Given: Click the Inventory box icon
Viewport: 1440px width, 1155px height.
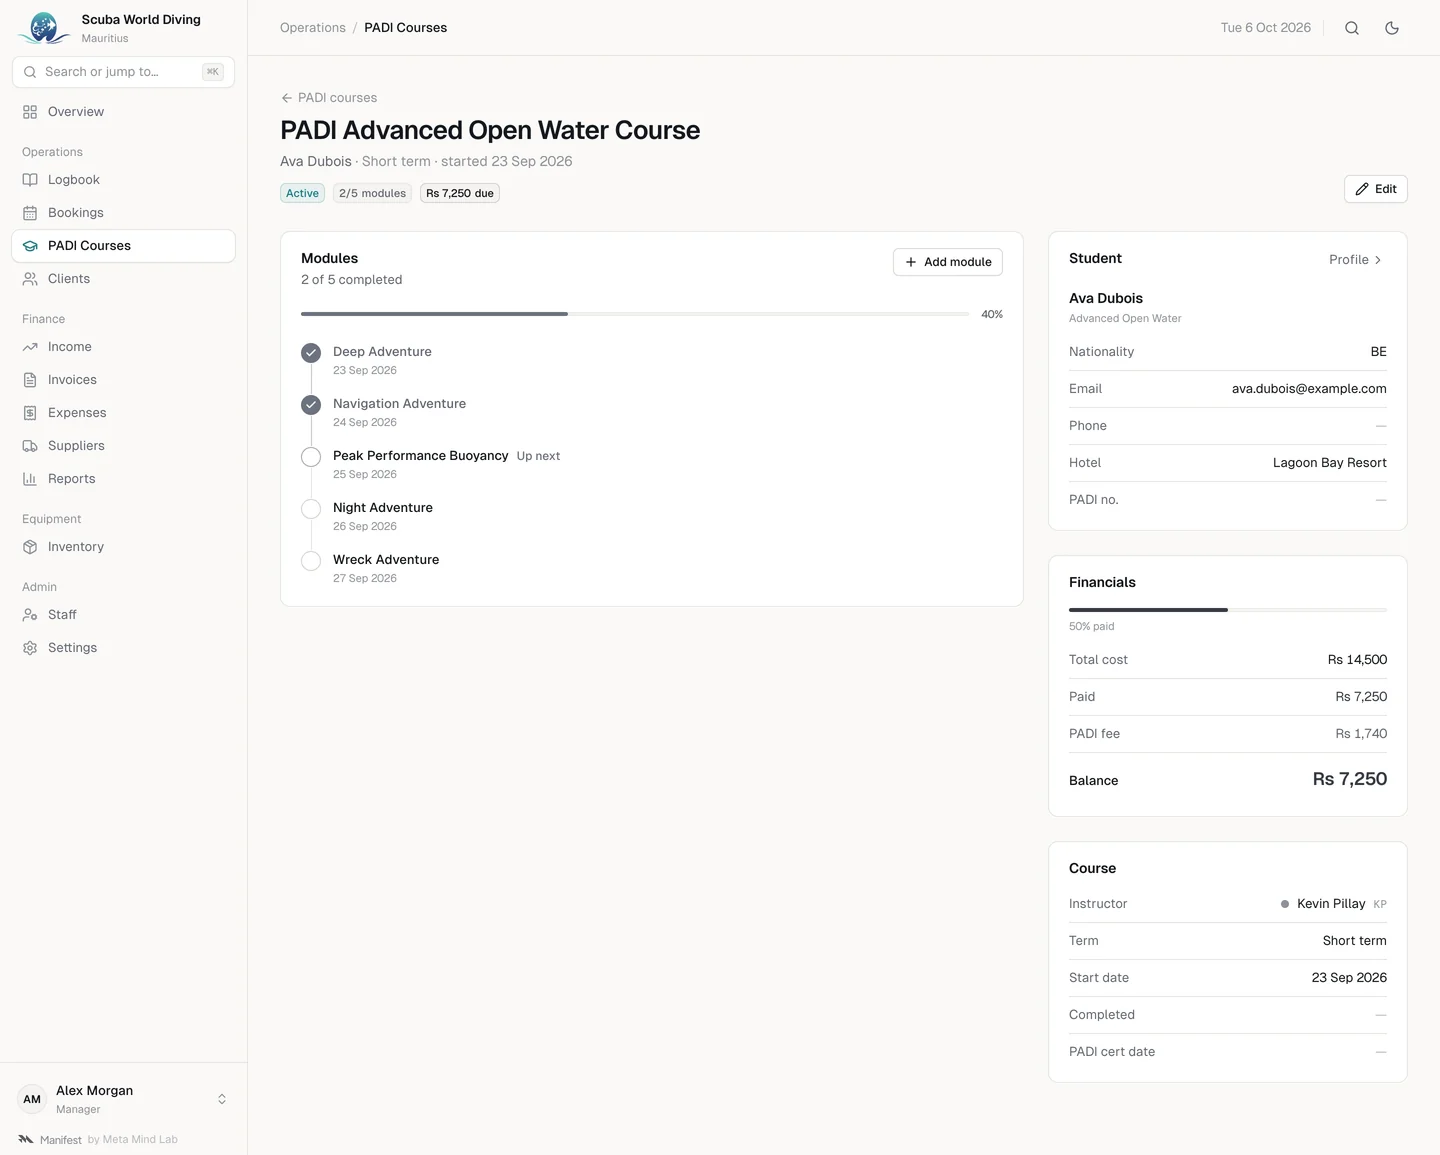Looking at the screenshot, I should [30, 547].
